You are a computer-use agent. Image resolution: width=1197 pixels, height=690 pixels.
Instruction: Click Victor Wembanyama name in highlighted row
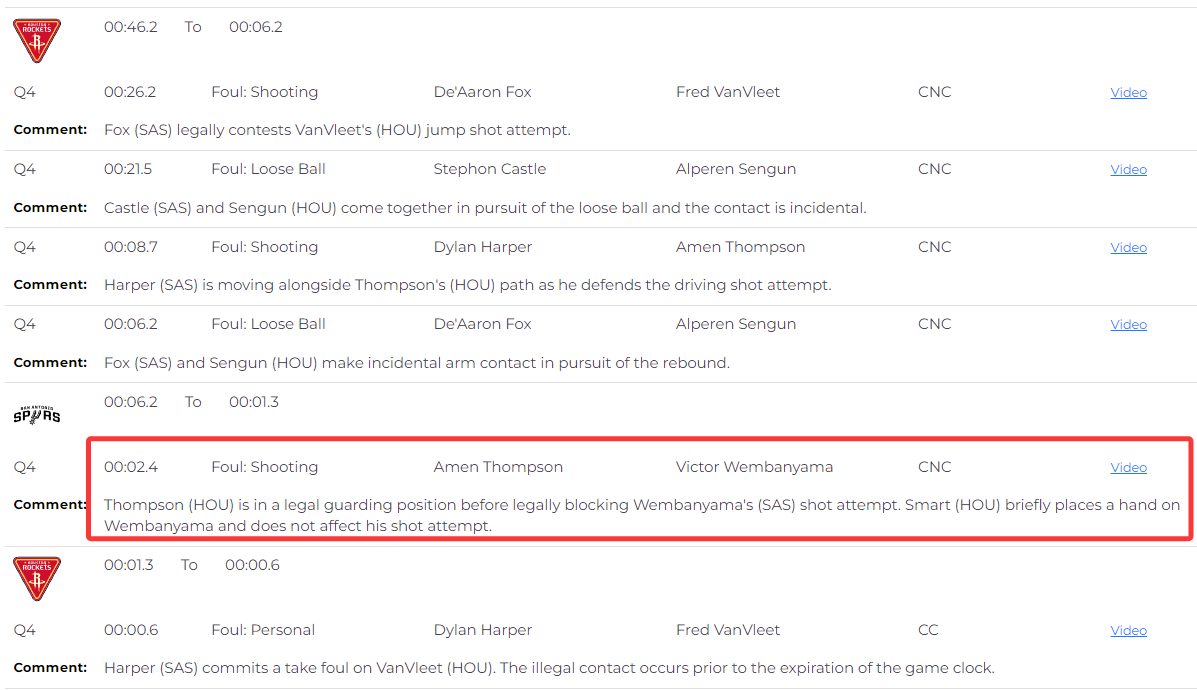754,466
